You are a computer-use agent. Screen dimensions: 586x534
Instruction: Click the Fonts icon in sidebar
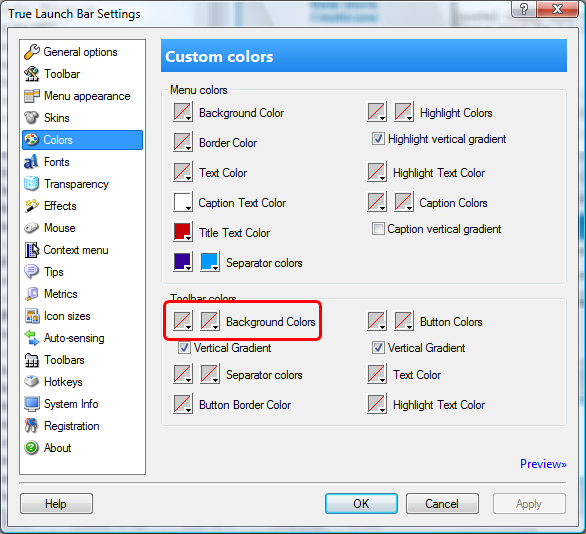tap(31, 162)
